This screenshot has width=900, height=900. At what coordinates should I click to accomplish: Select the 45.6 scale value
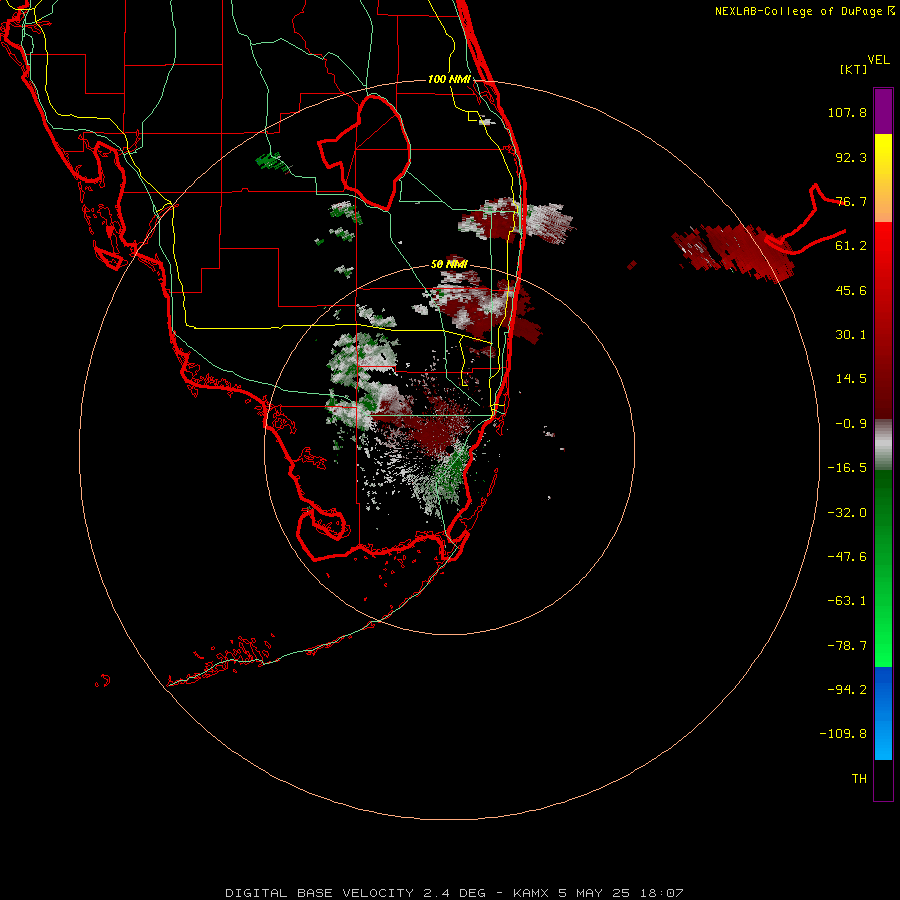click(x=851, y=290)
